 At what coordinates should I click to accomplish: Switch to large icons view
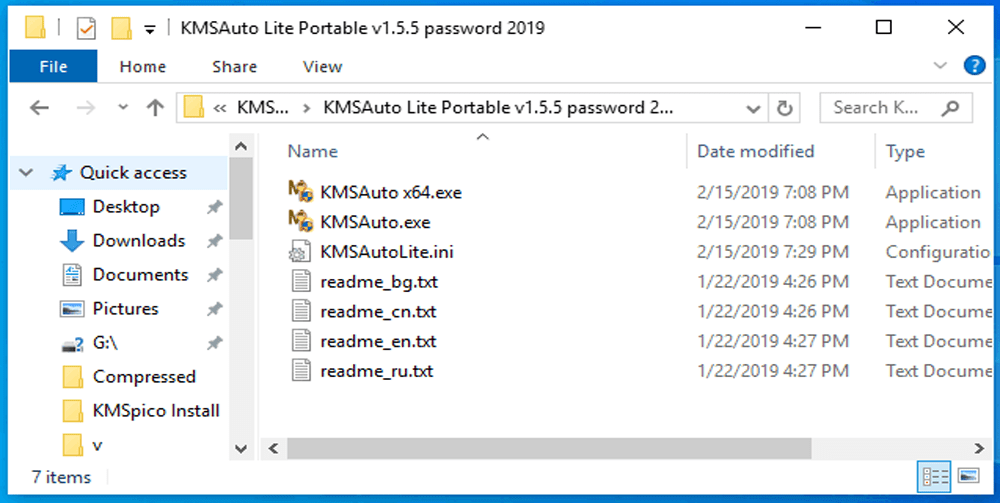[x=968, y=475]
